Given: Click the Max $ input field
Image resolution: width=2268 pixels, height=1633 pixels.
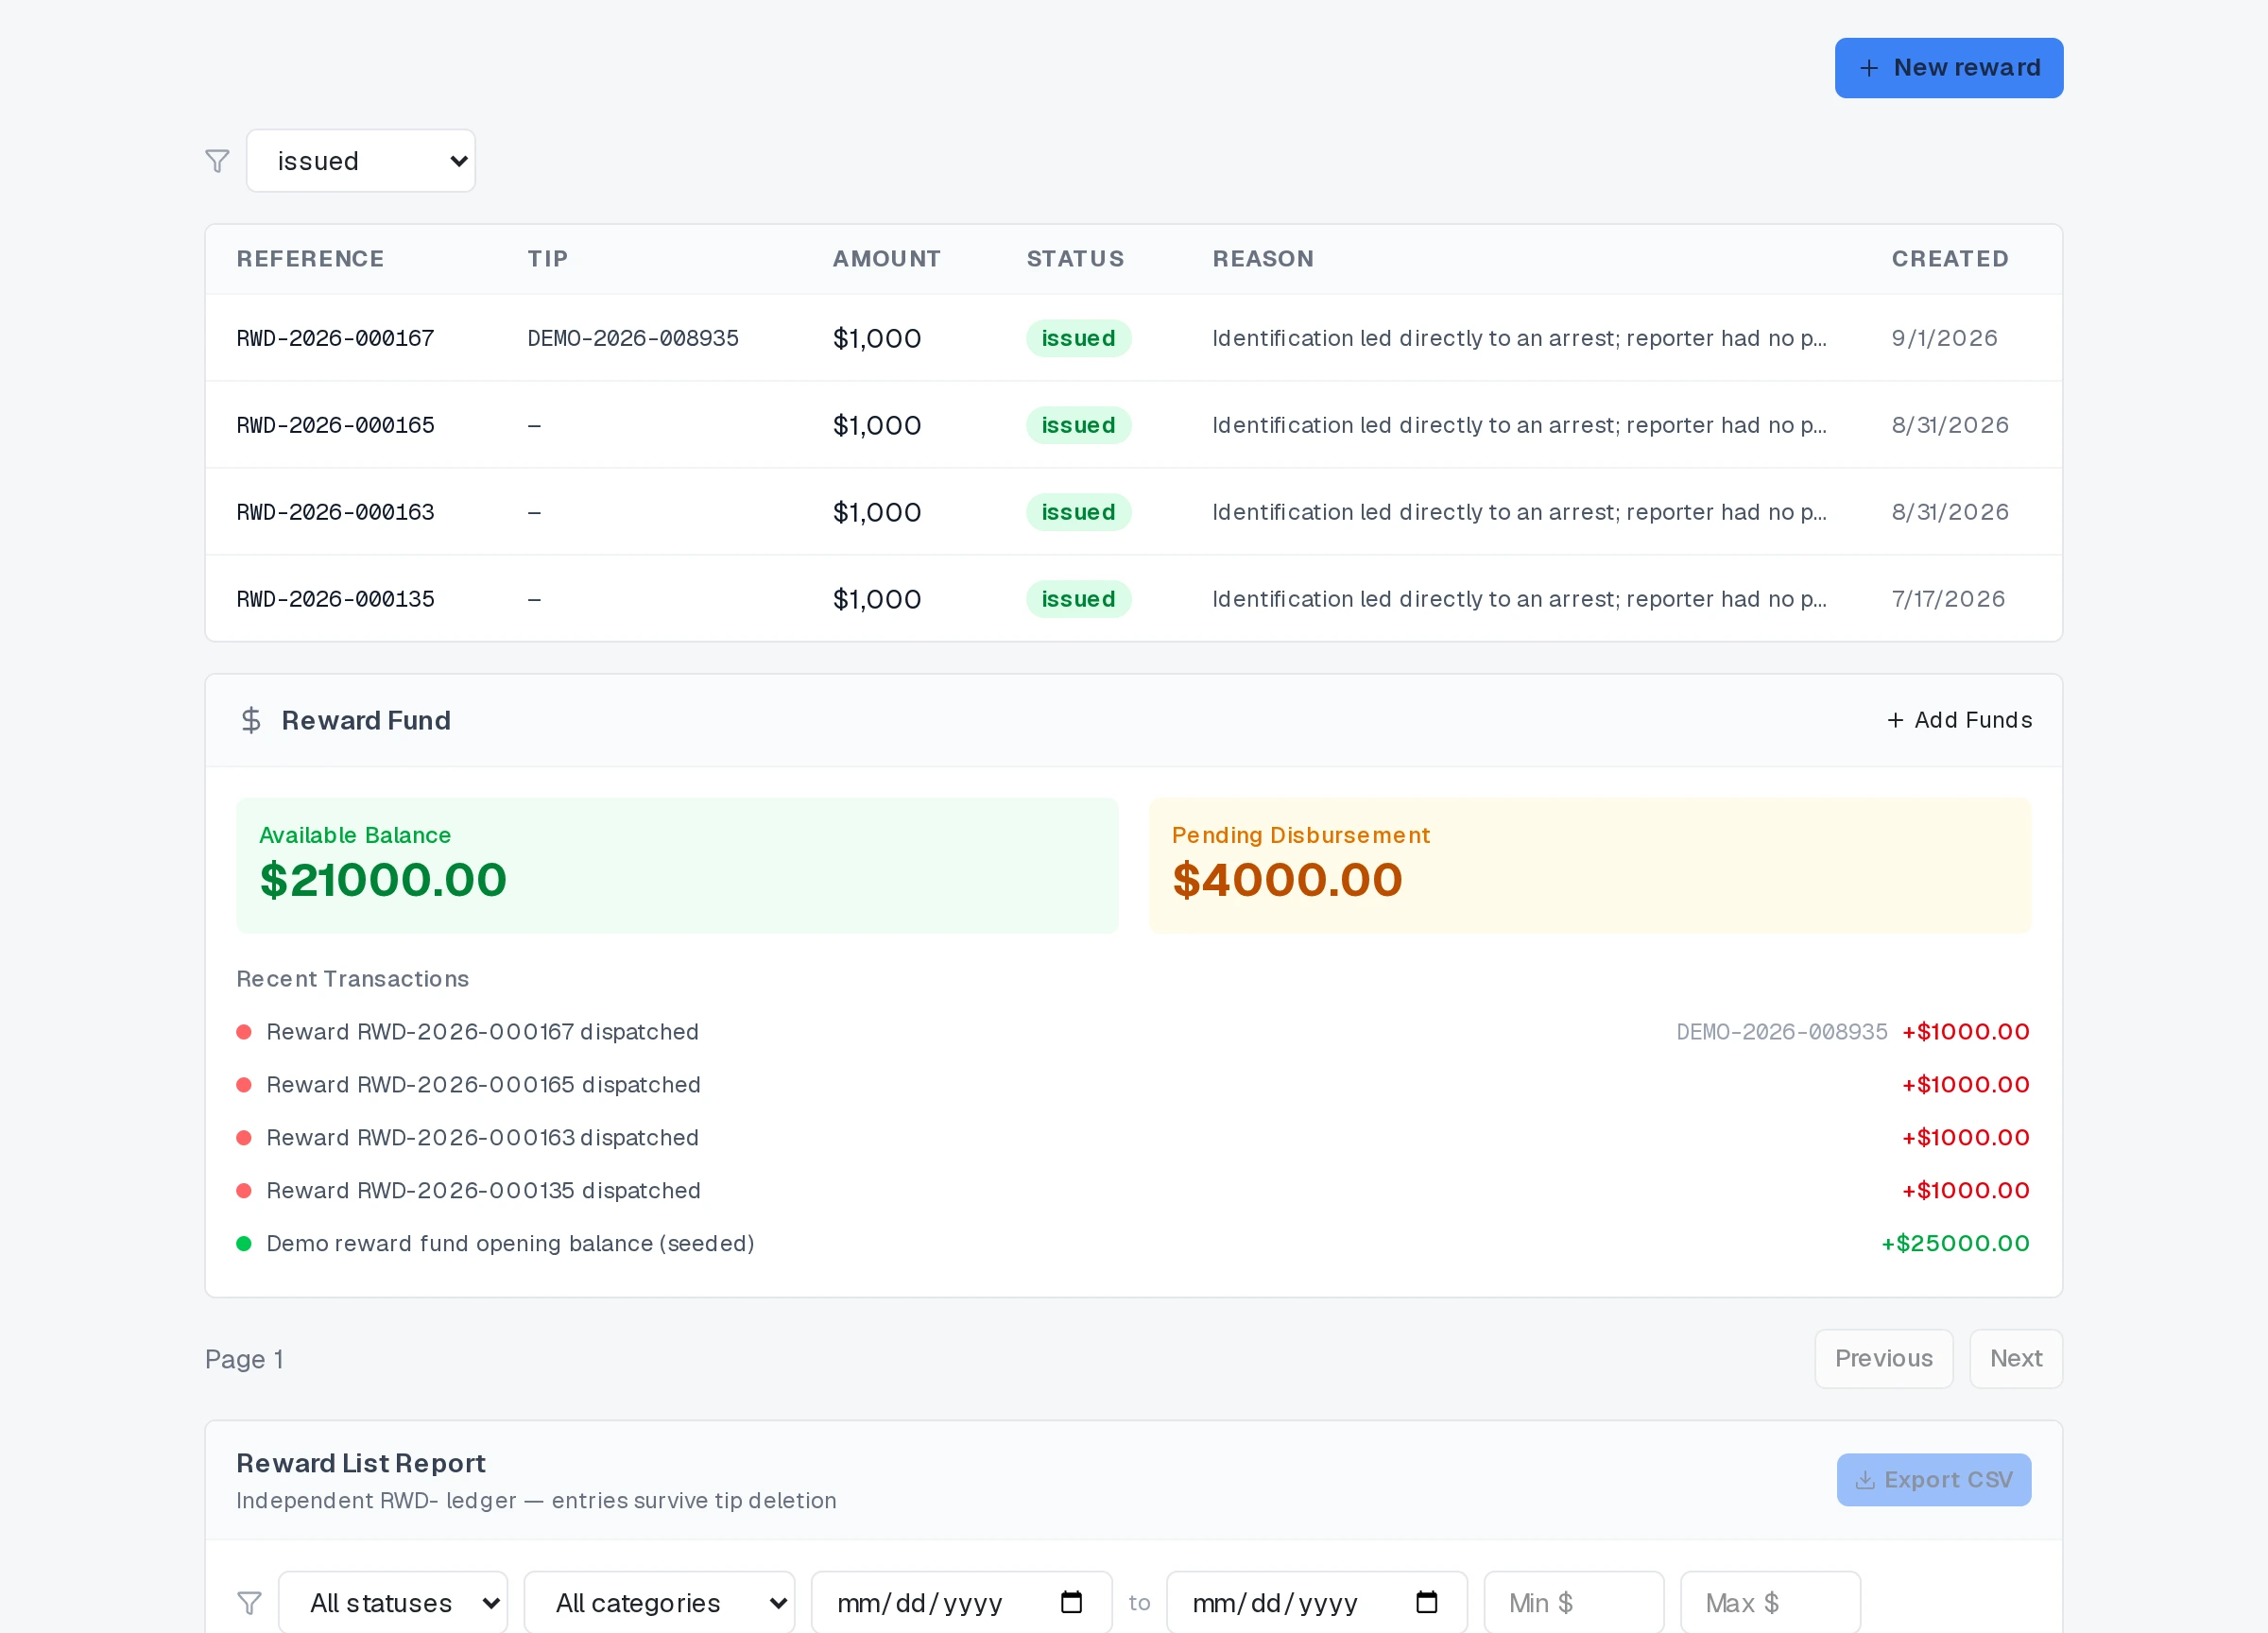Looking at the screenshot, I should click(1770, 1603).
